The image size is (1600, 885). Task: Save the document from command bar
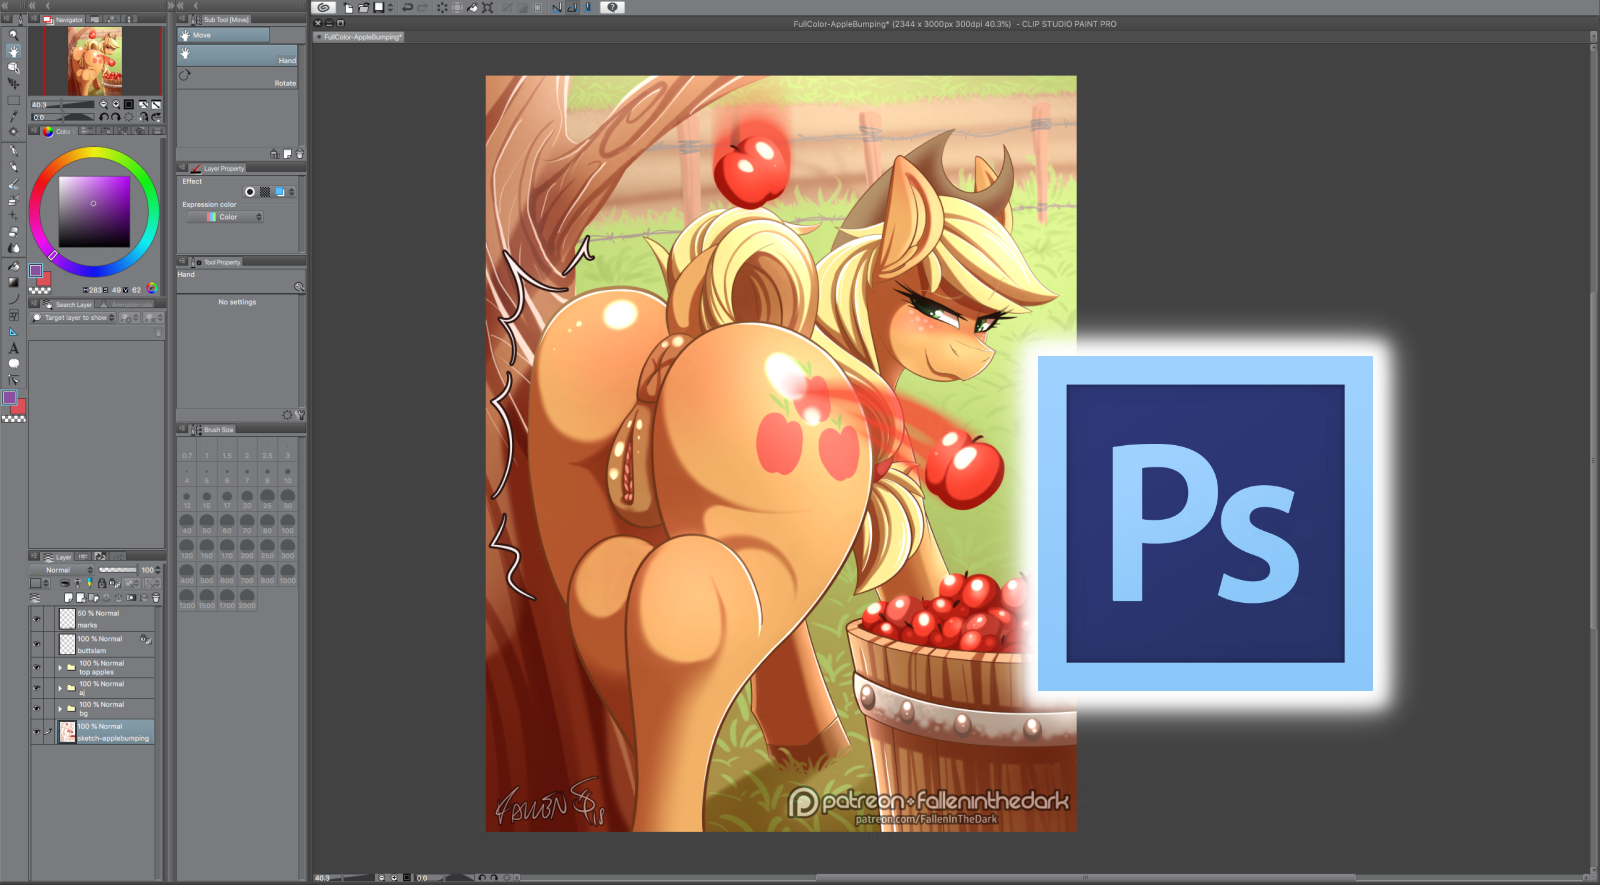tap(379, 7)
